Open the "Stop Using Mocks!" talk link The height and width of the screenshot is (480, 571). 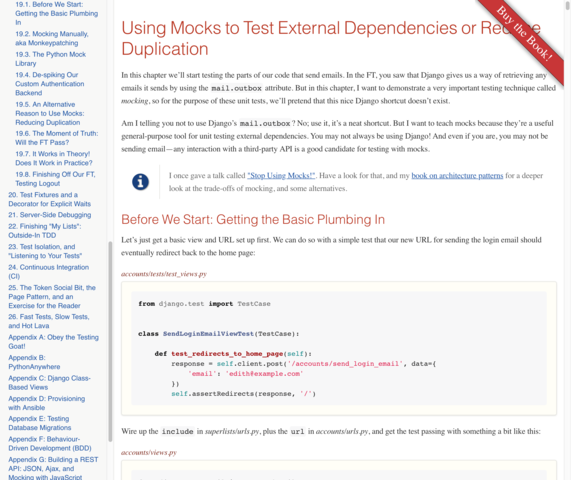[281, 176]
